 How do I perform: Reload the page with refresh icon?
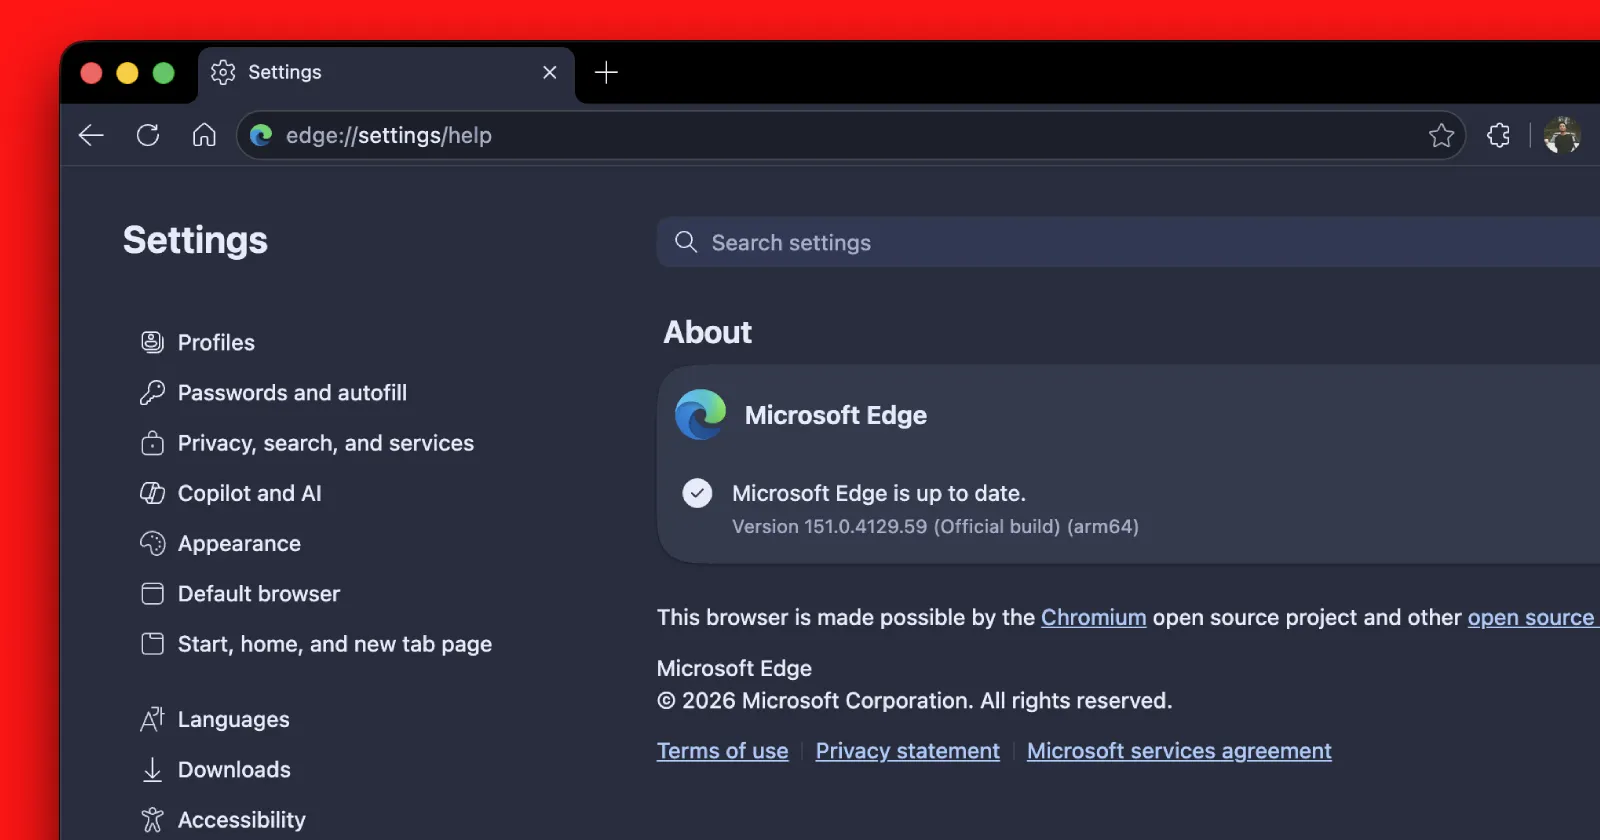148,135
